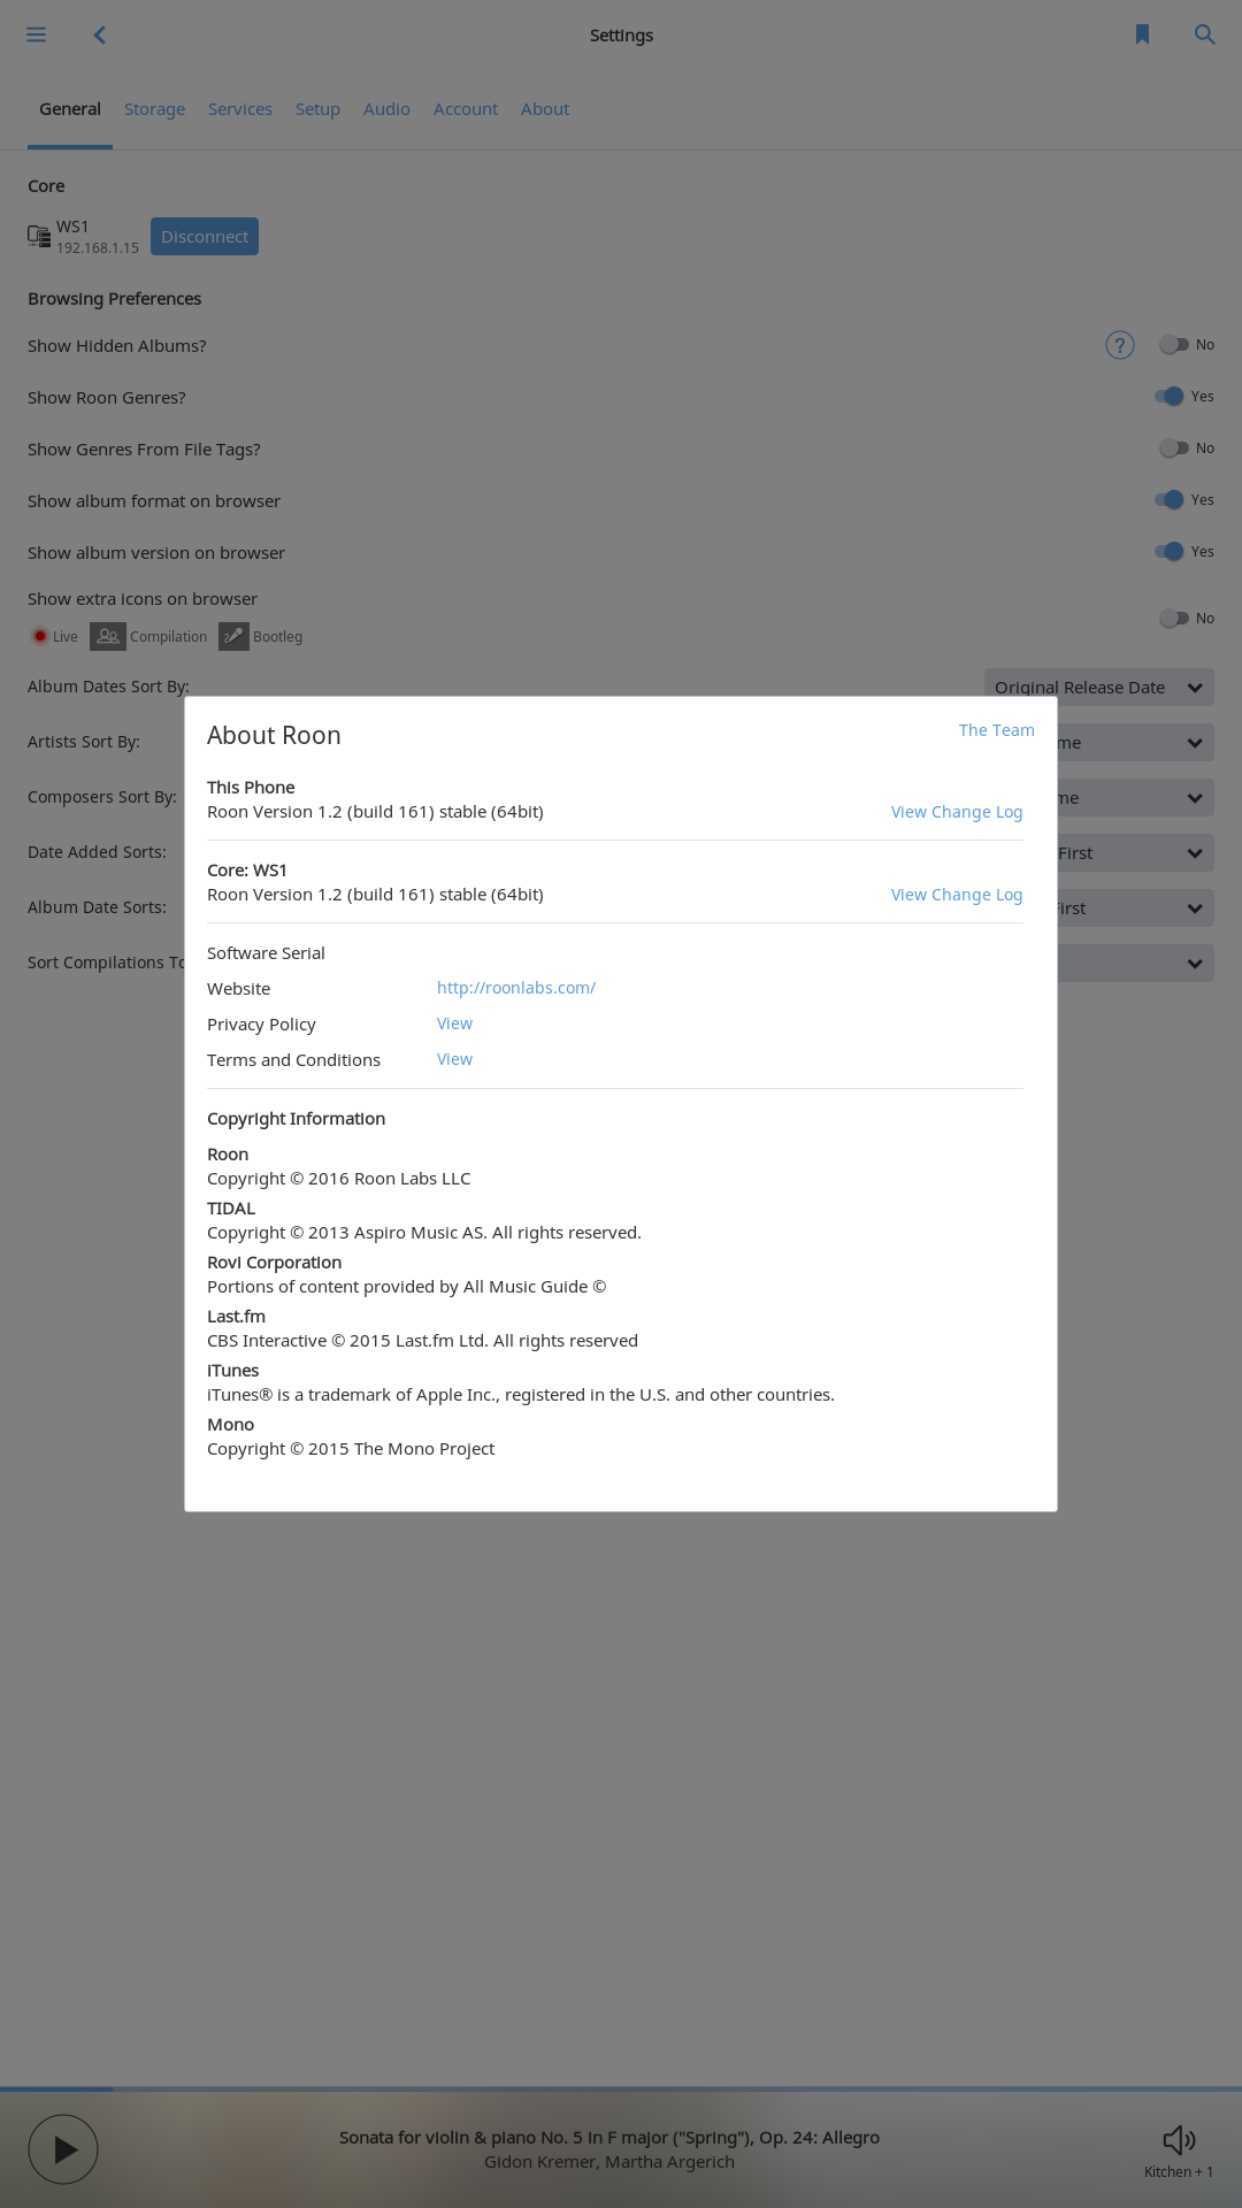This screenshot has width=1242, height=2208.
Task: Play the current track
Action: tap(63, 2149)
